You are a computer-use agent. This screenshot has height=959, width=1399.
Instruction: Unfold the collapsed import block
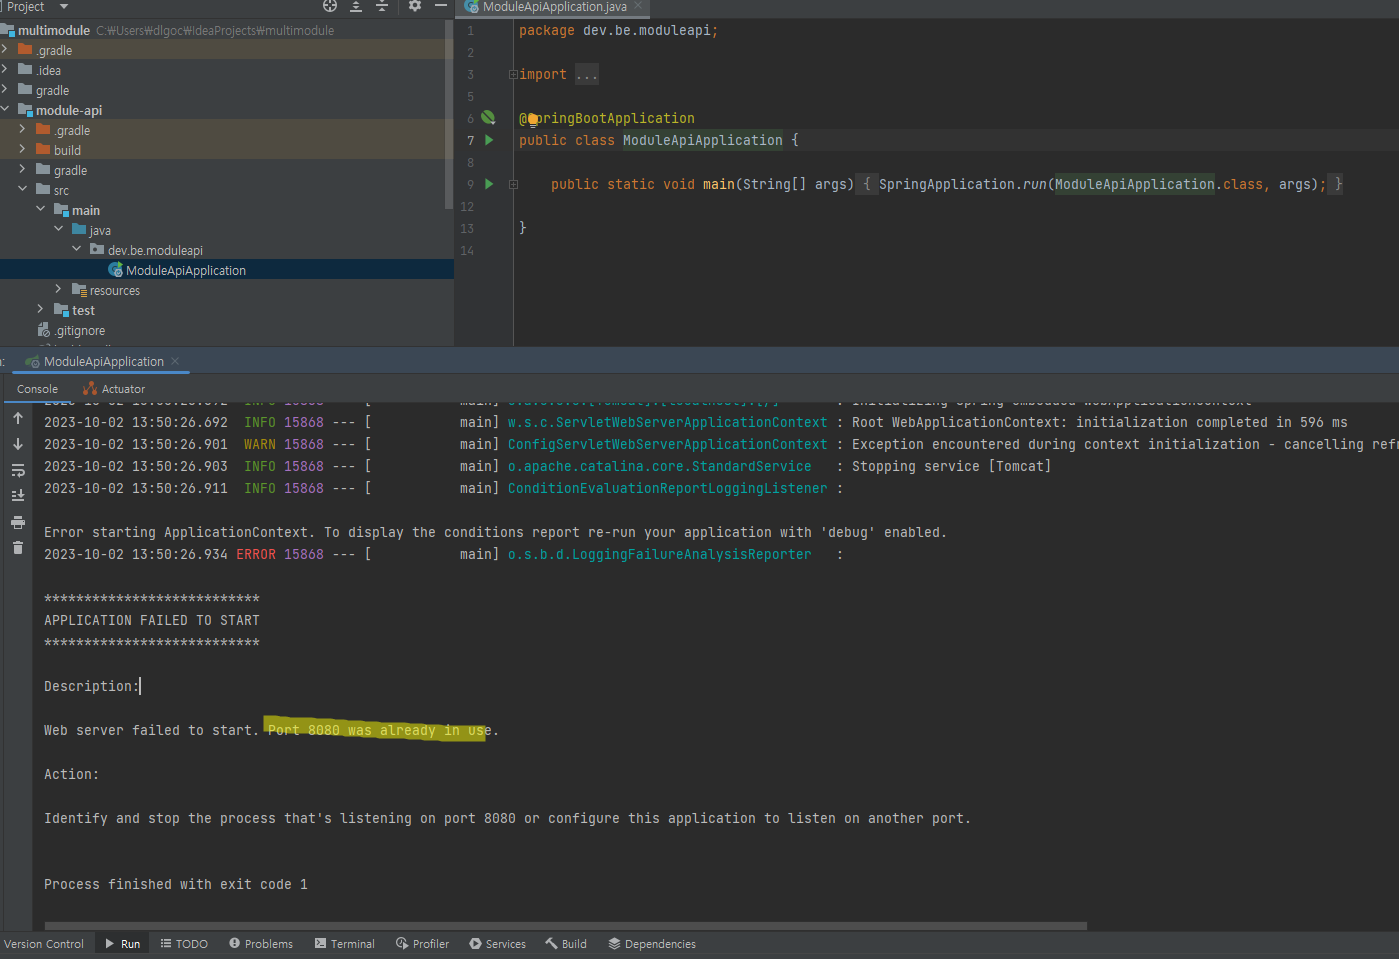(513, 75)
